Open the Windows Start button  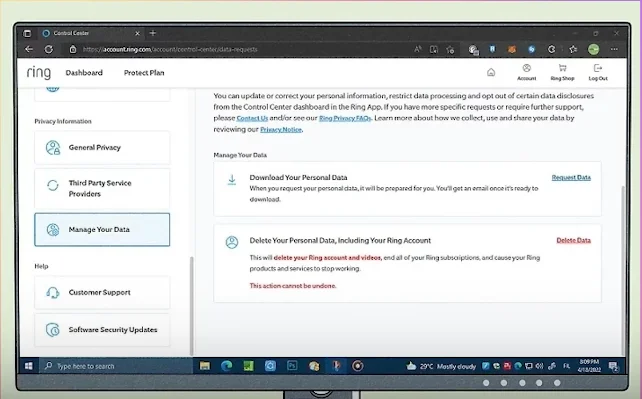pyautogui.click(x=28, y=366)
